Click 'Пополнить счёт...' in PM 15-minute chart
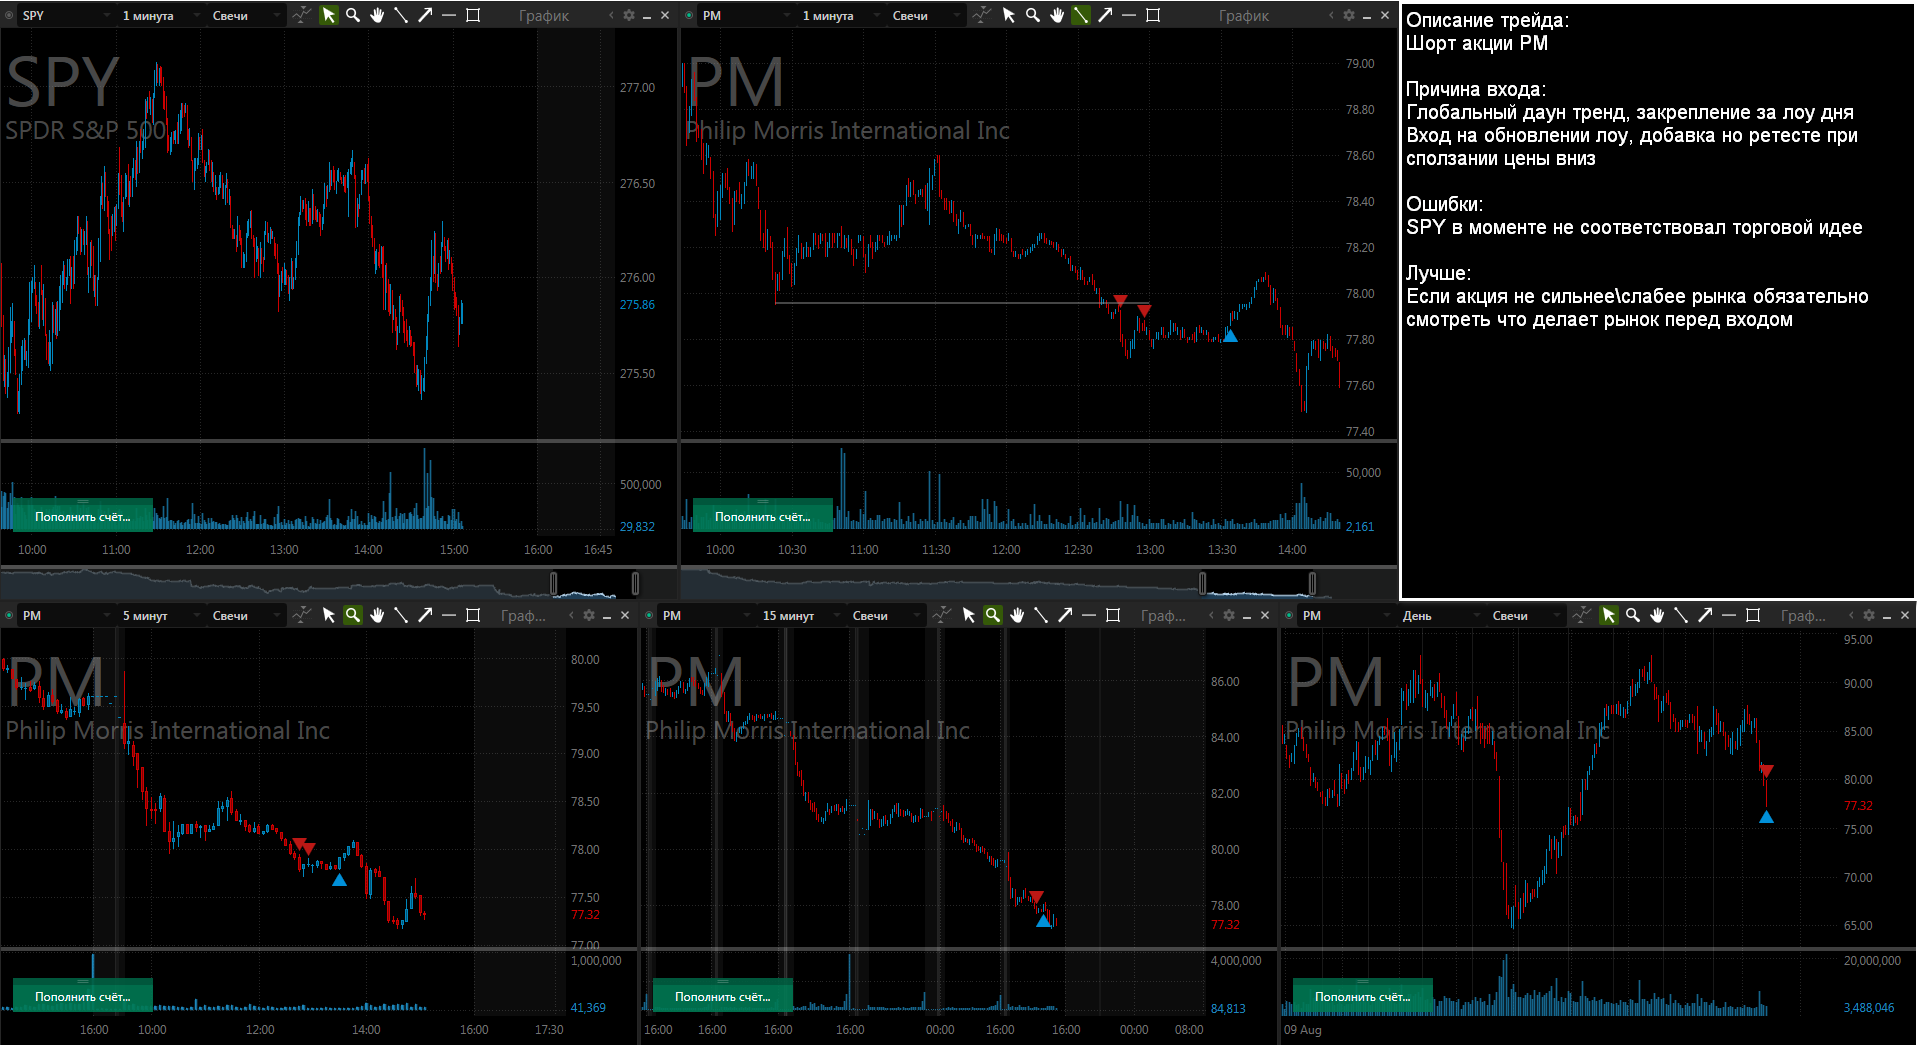This screenshot has height=1046, width=1917. pyautogui.click(x=723, y=996)
